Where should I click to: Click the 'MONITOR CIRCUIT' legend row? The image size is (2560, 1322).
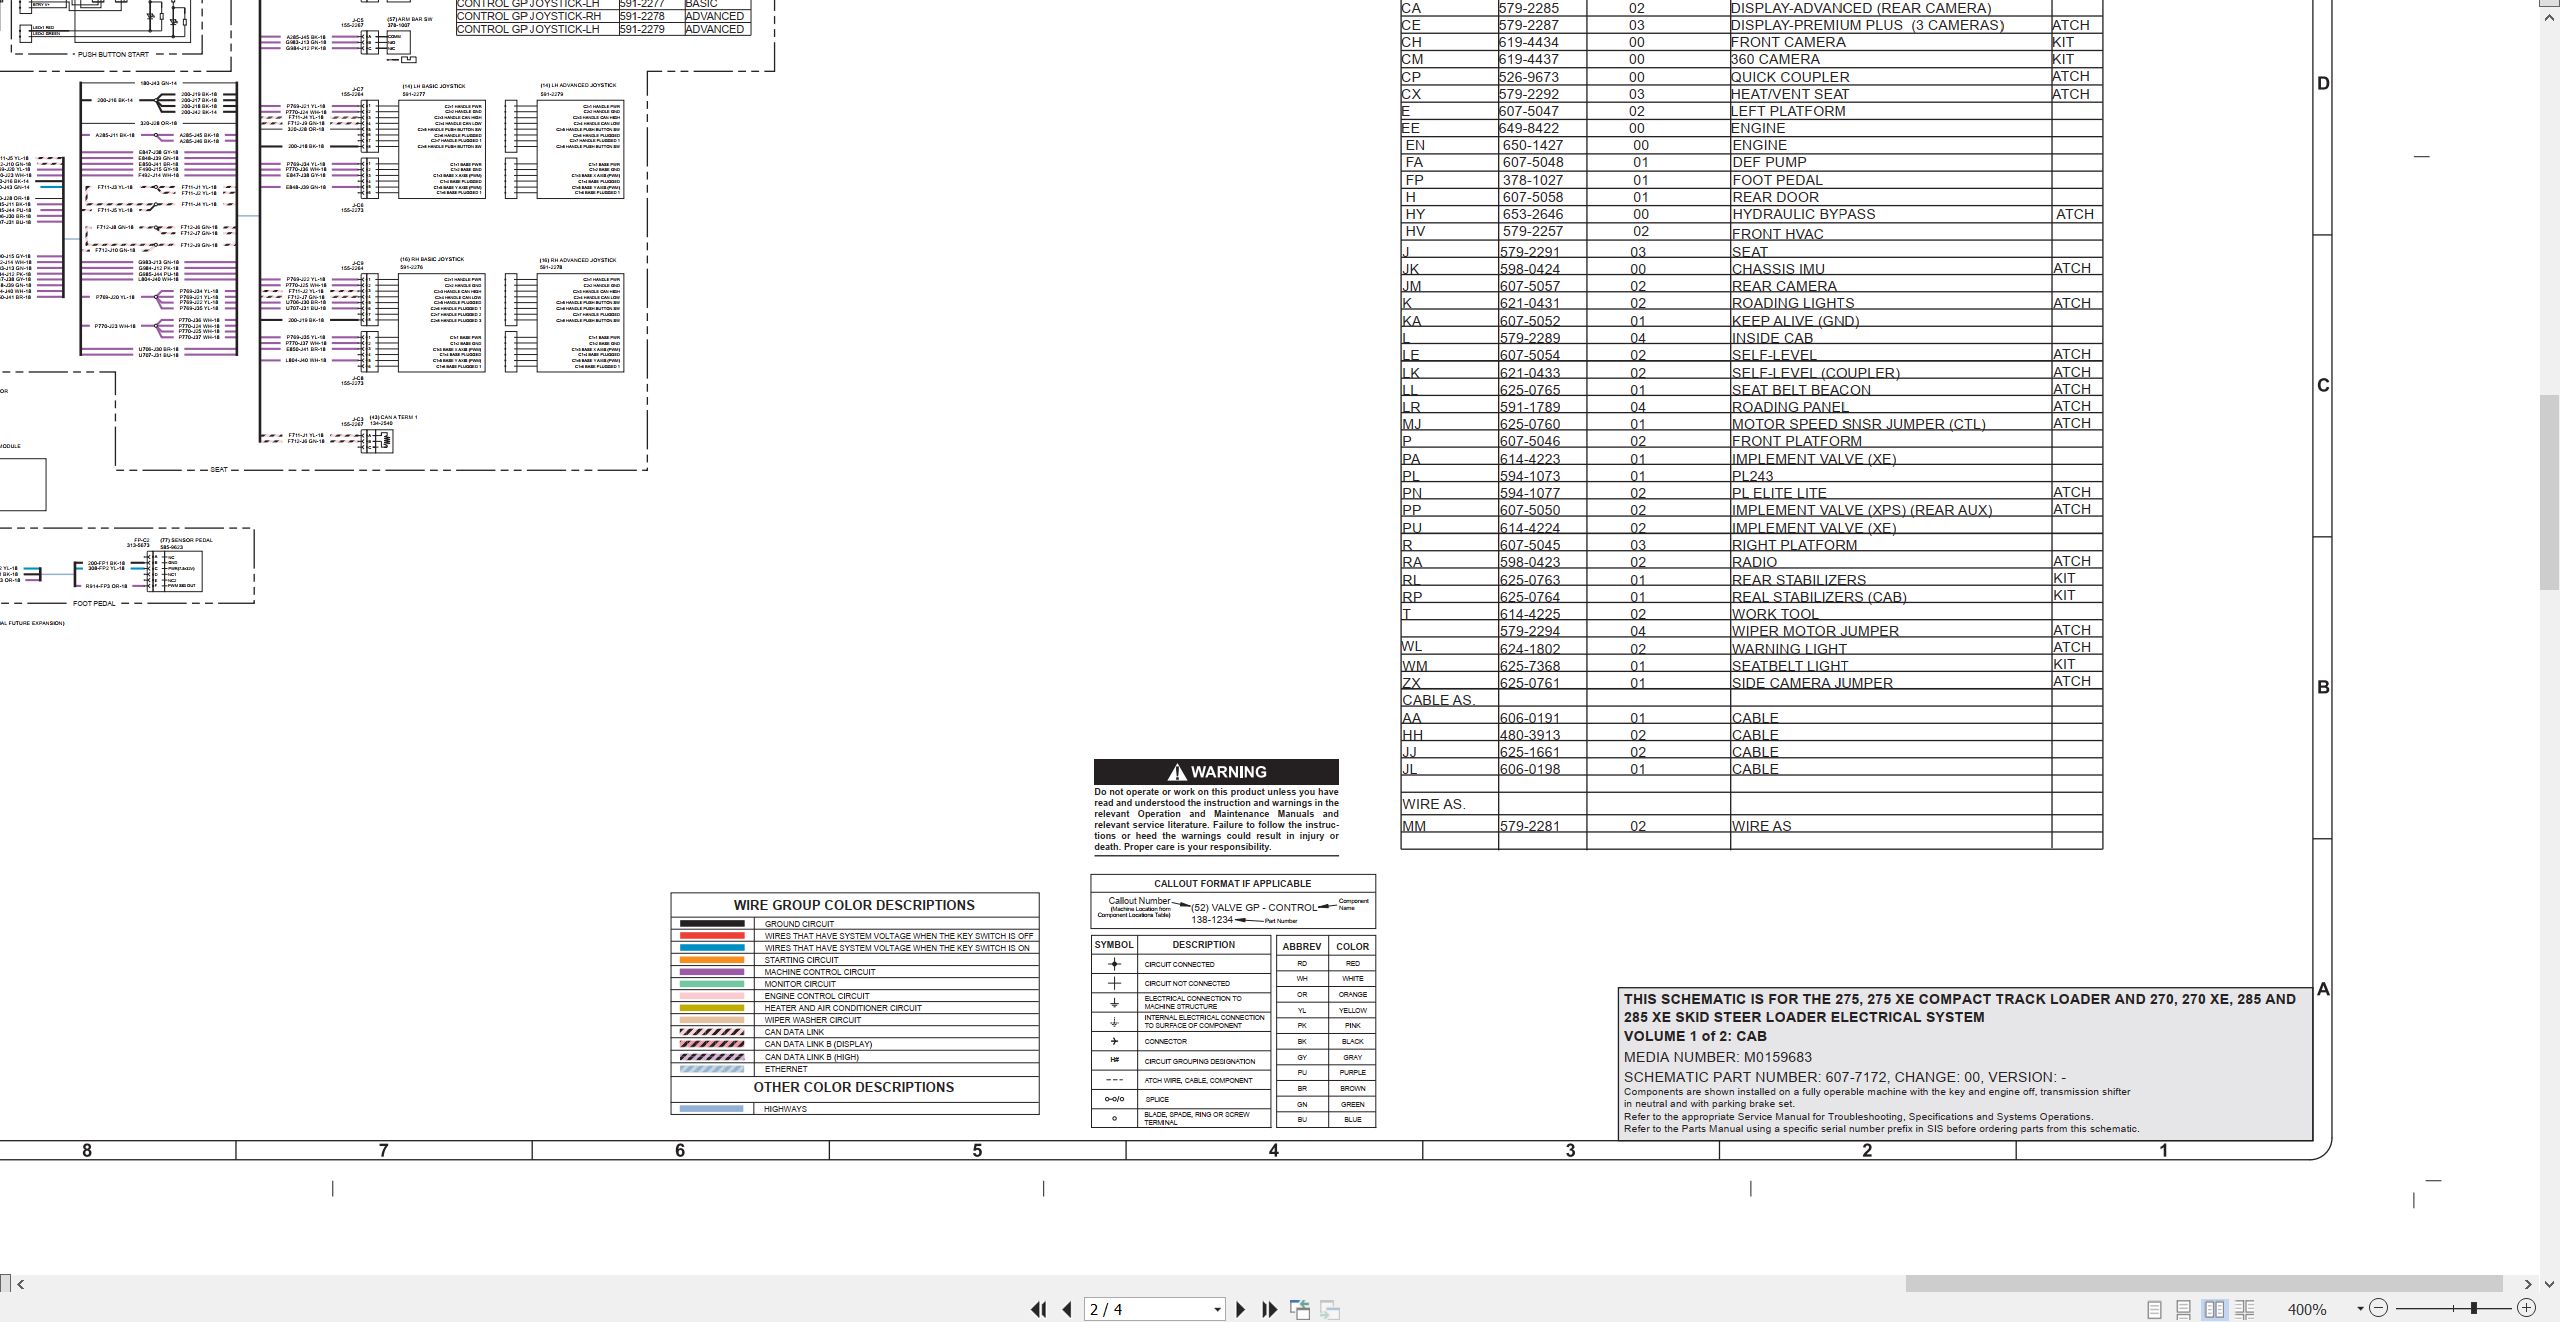click(x=855, y=984)
